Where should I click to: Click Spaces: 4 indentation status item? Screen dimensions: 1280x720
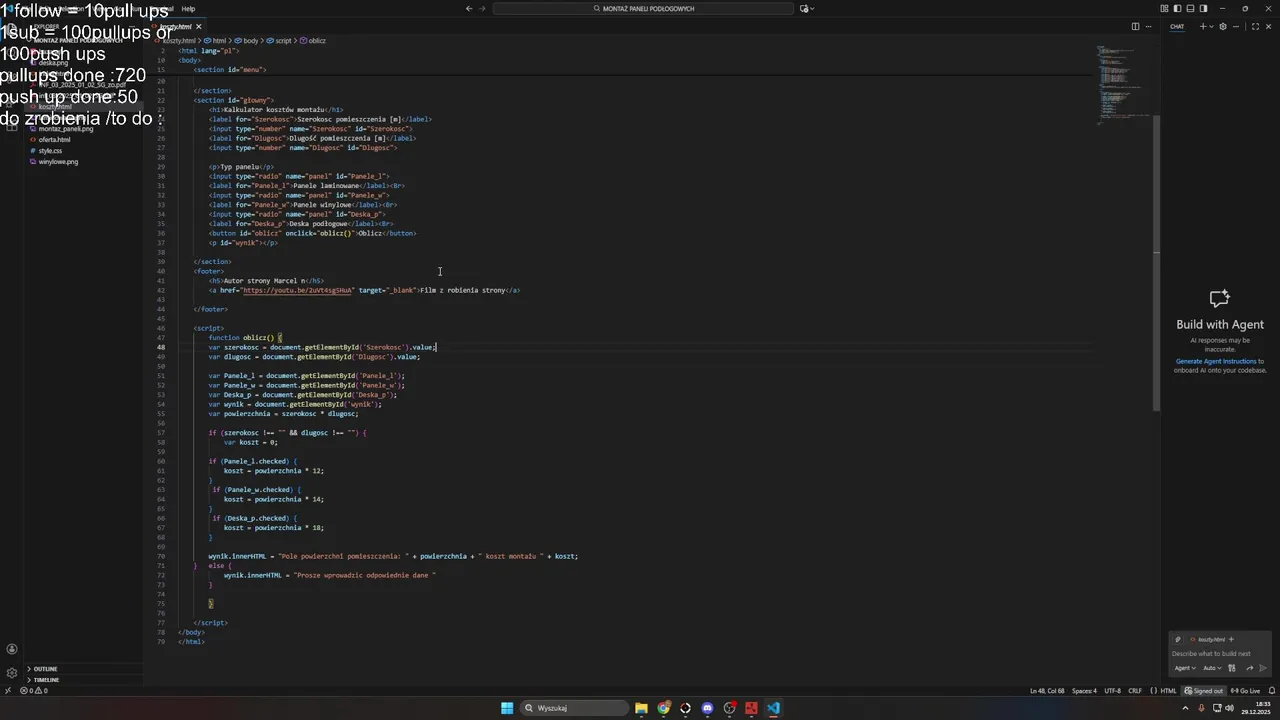click(x=1084, y=691)
